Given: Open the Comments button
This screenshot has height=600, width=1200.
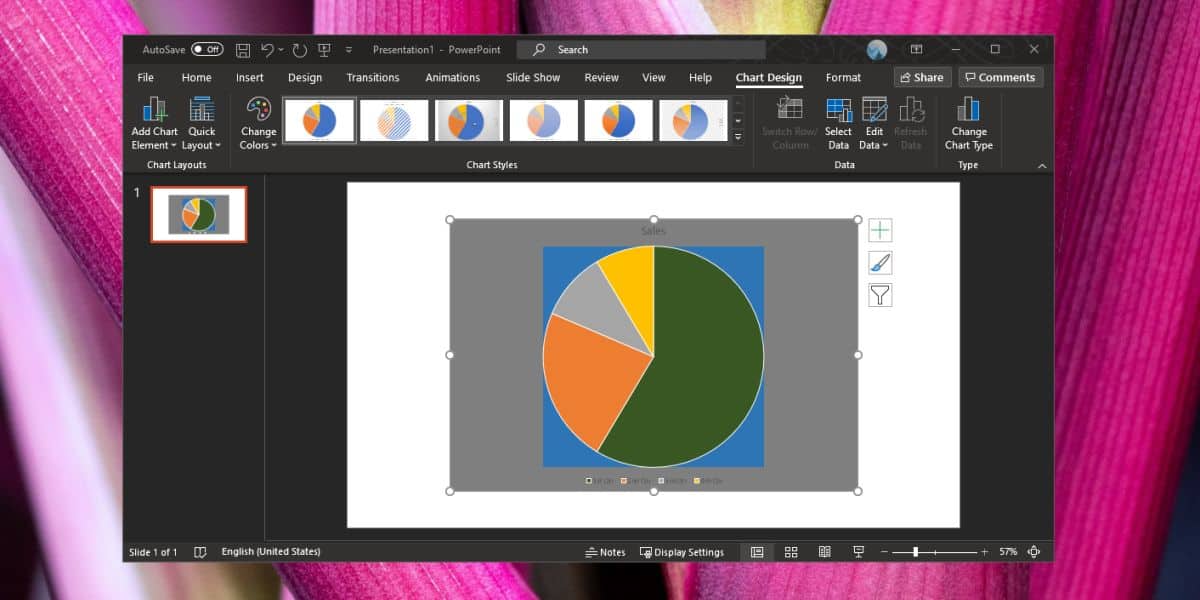Looking at the screenshot, I should tap(1000, 77).
